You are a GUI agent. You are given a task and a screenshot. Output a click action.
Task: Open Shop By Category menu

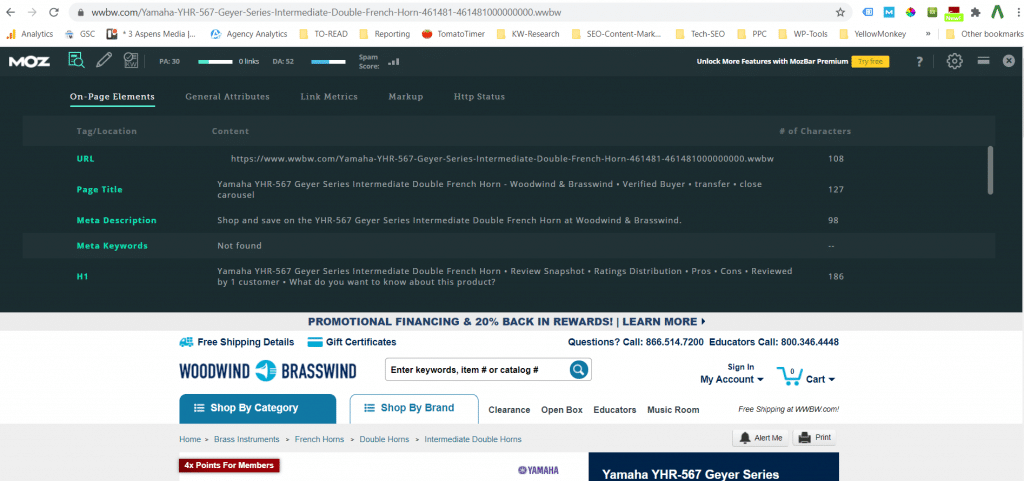(x=257, y=409)
